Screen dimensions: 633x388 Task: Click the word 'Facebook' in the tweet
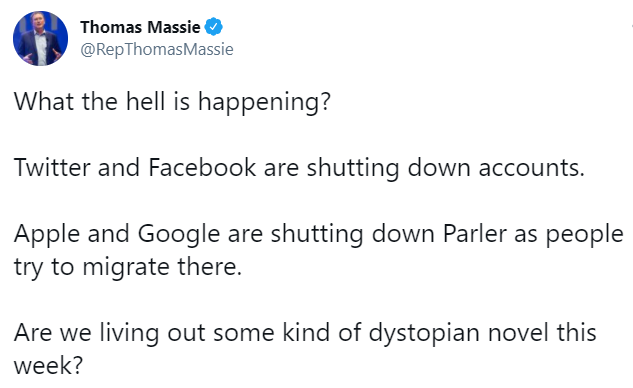coord(202,167)
